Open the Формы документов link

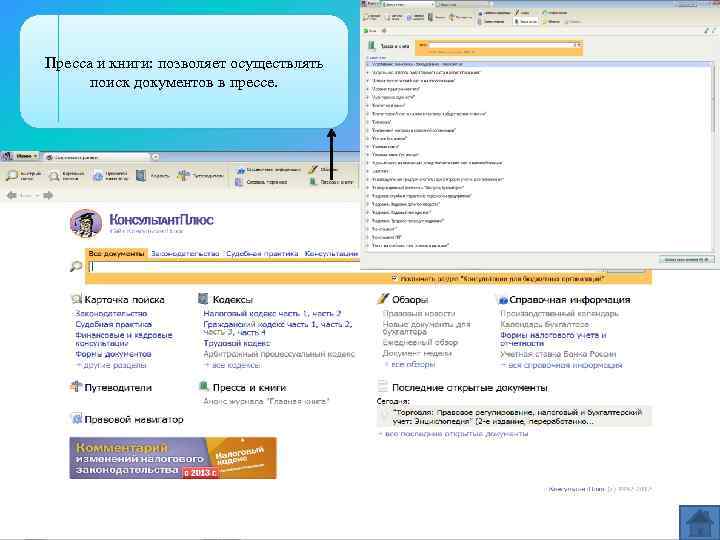point(113,354)
